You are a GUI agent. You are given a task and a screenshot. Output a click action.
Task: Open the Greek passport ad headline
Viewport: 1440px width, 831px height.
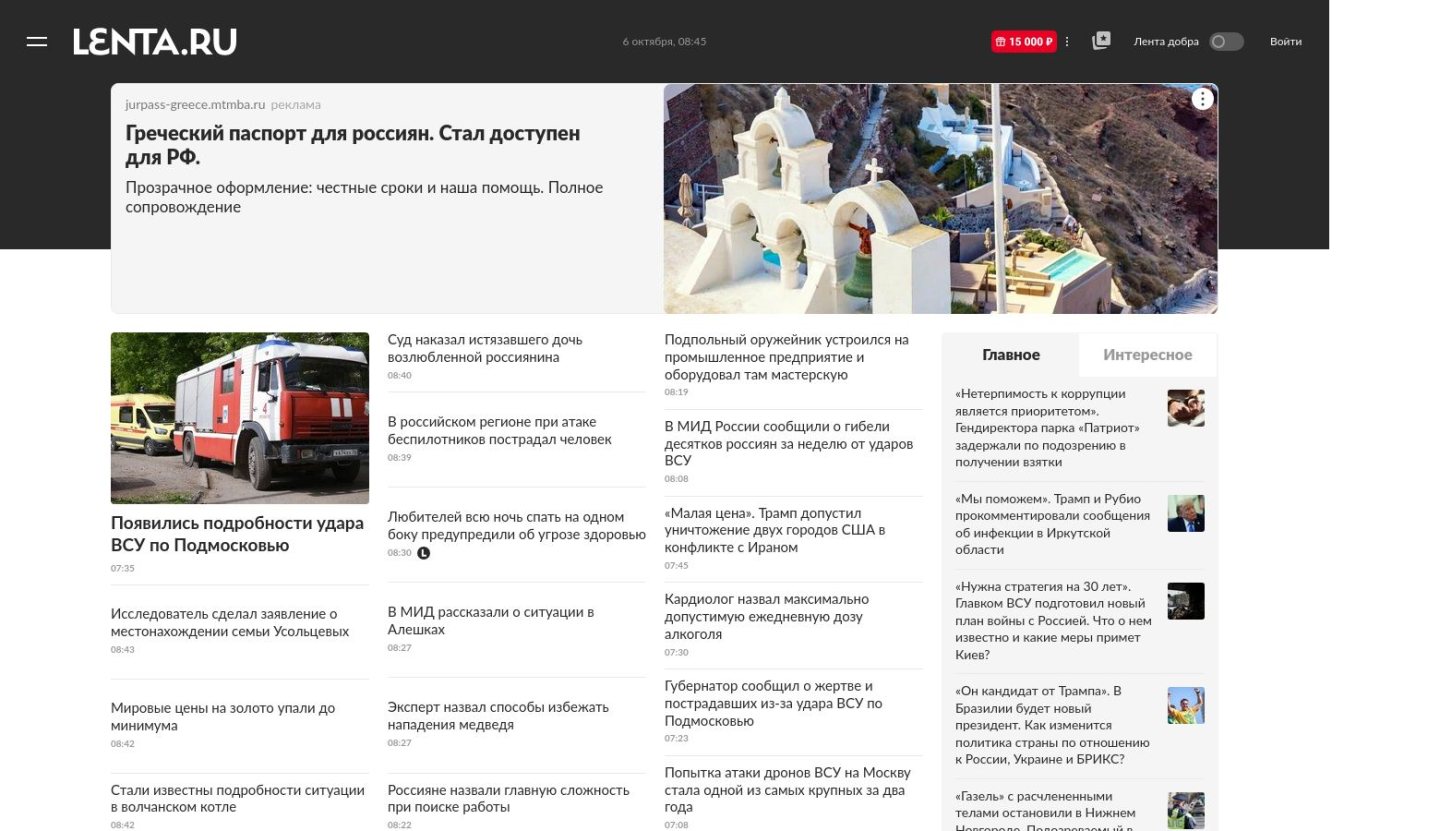pyautogui.click(x=353, y=145)
